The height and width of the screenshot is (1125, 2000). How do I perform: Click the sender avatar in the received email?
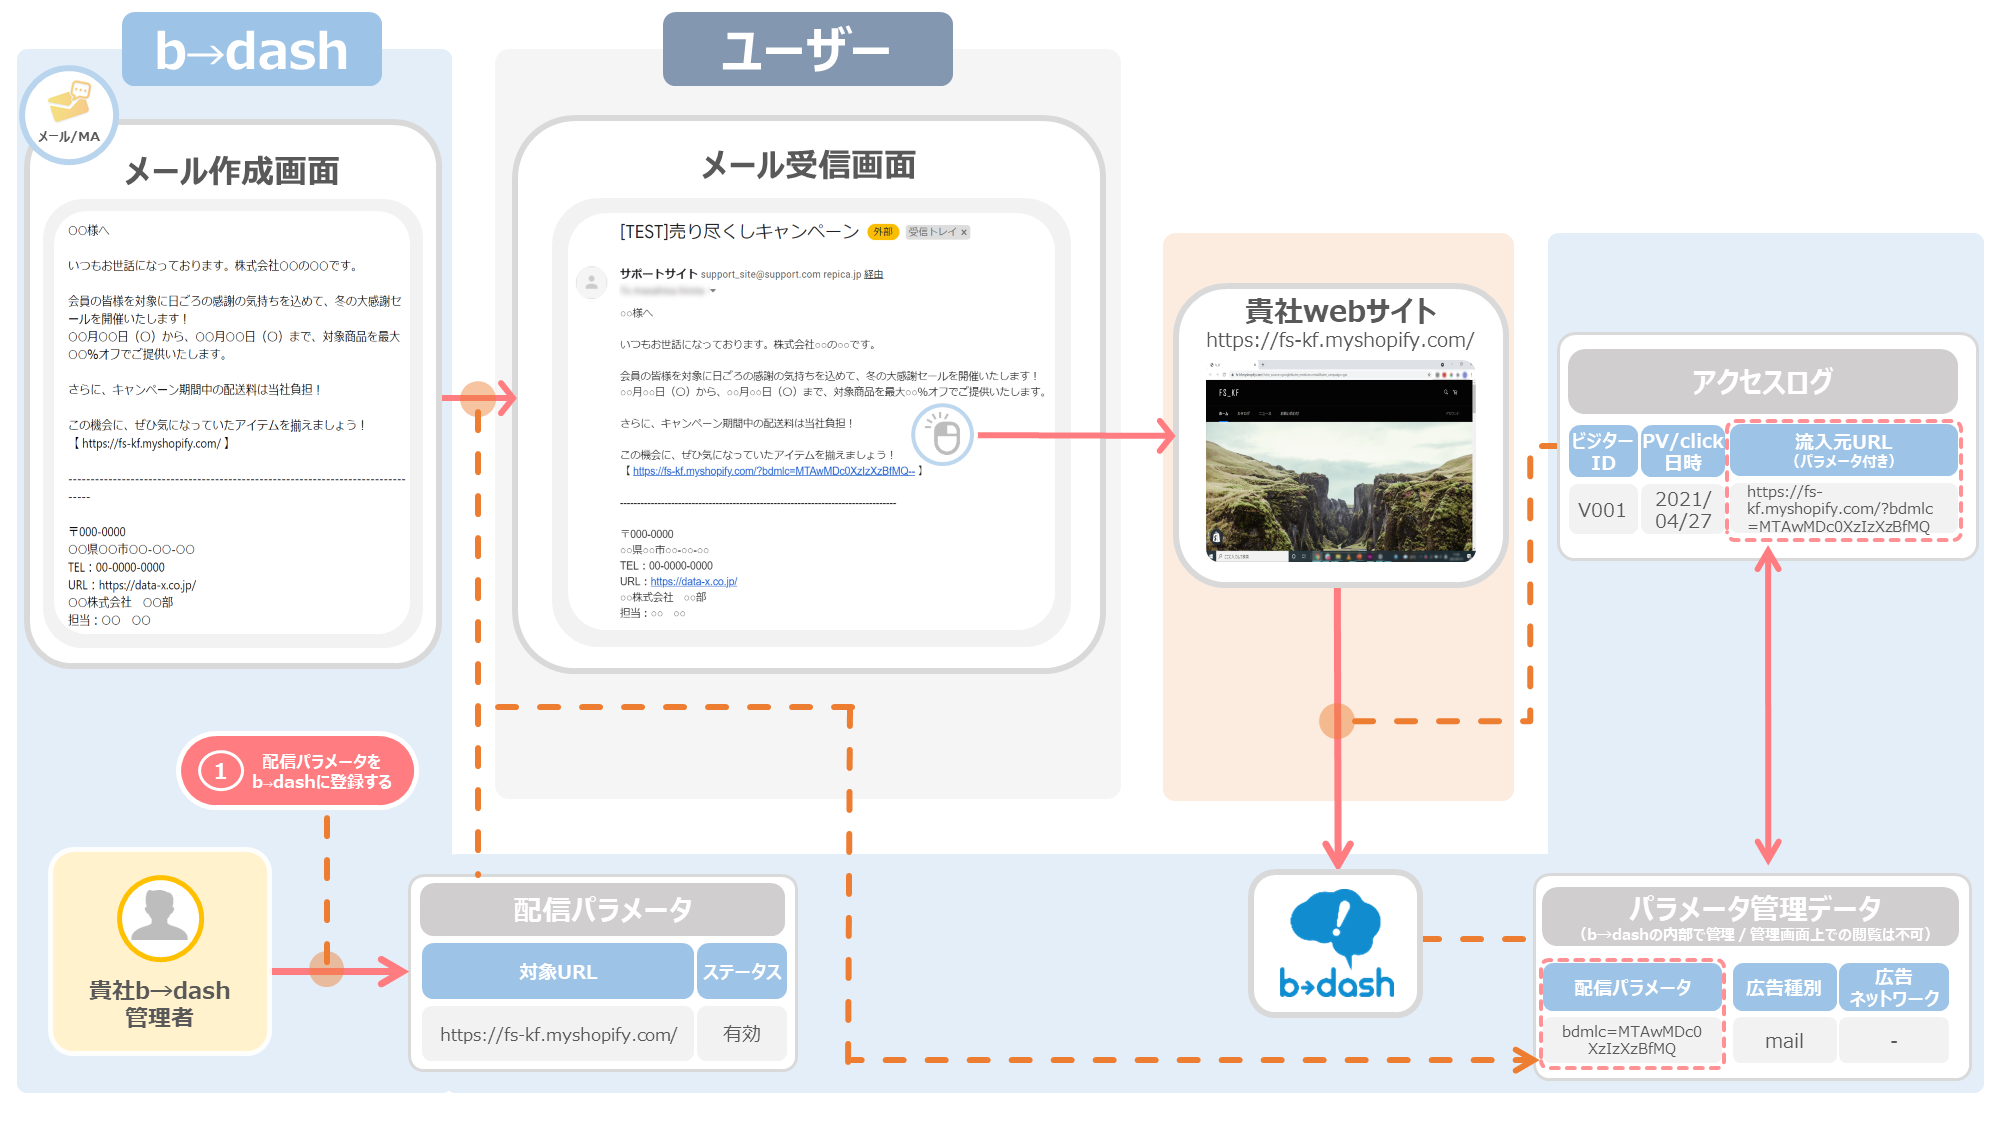[592, 283]
